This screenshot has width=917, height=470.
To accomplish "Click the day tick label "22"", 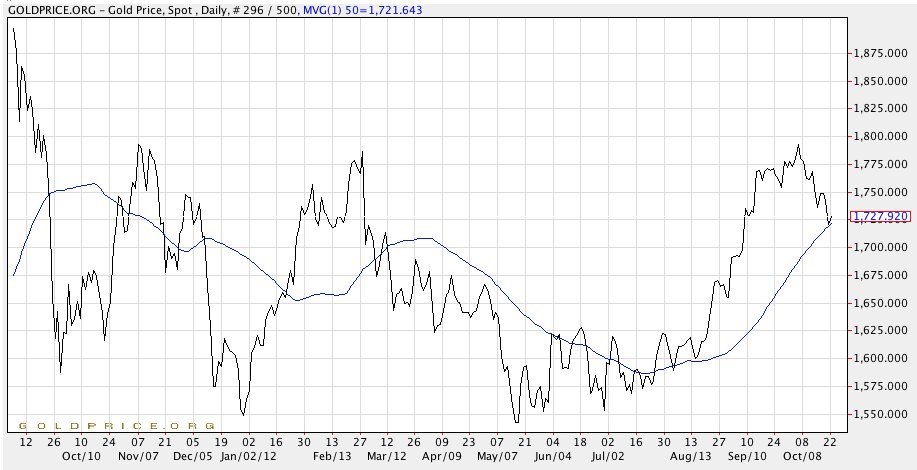I will coord(830,443).
